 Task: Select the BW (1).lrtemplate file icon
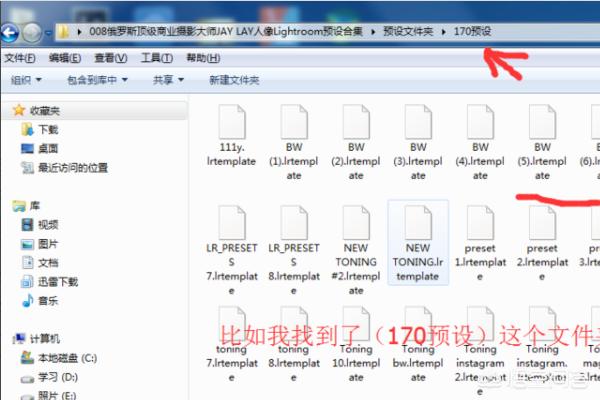coord(294,122)
